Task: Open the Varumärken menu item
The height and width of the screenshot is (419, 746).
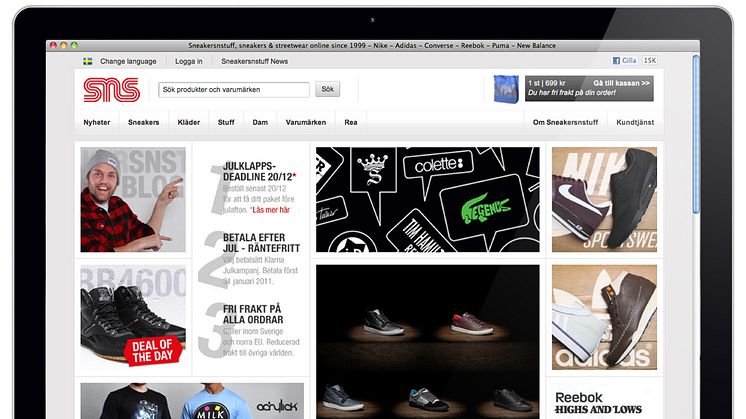Action: point(305,122)
